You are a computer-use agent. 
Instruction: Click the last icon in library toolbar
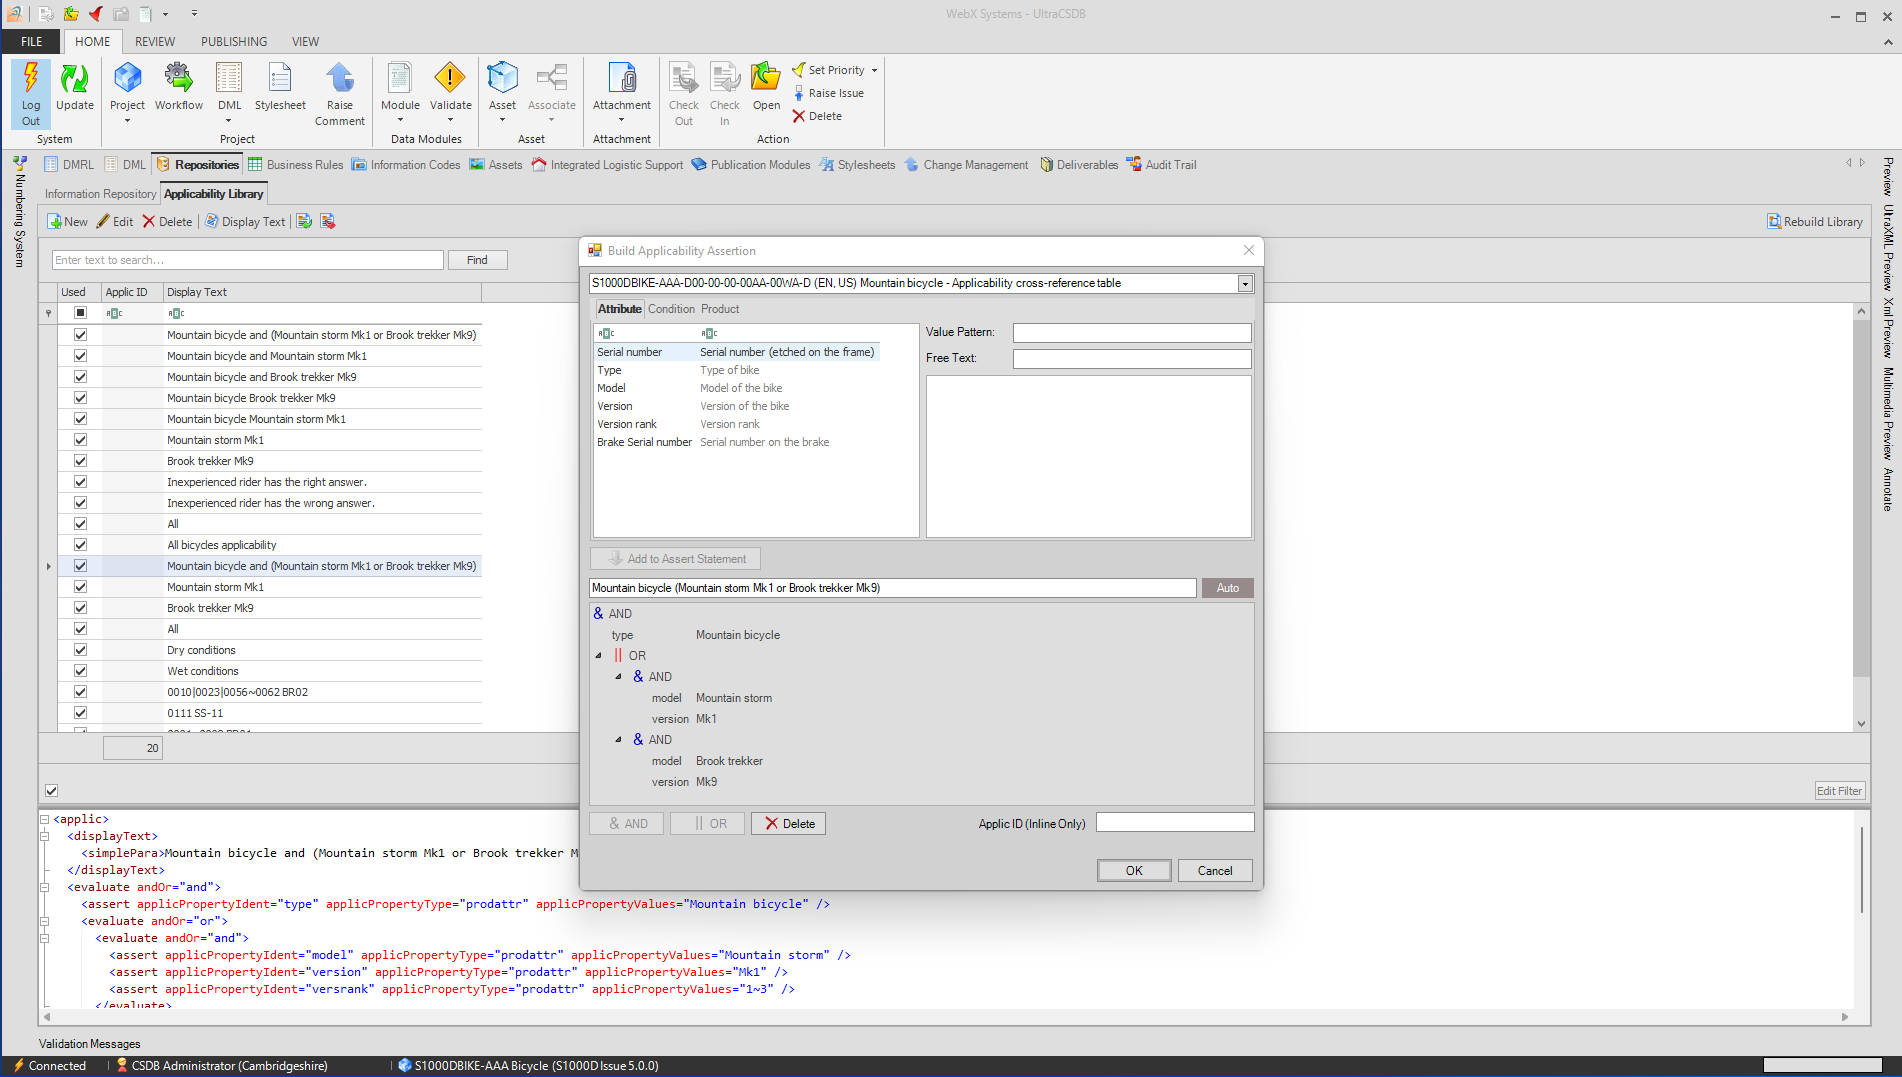coord(328,222)
